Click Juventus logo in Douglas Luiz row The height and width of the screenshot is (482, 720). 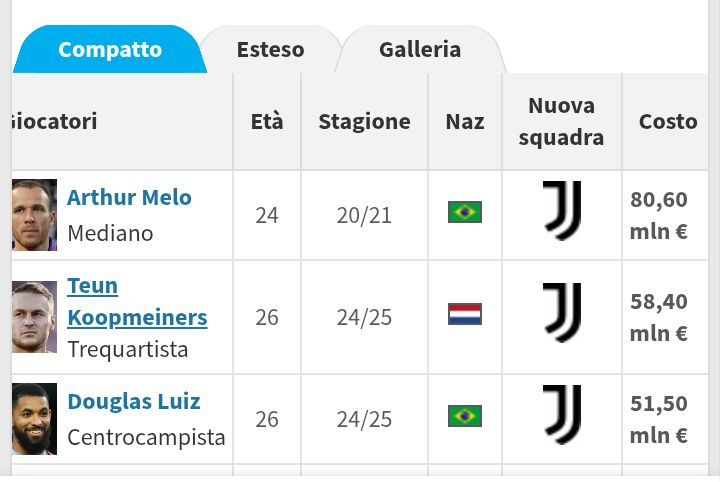tap(561, 415)
